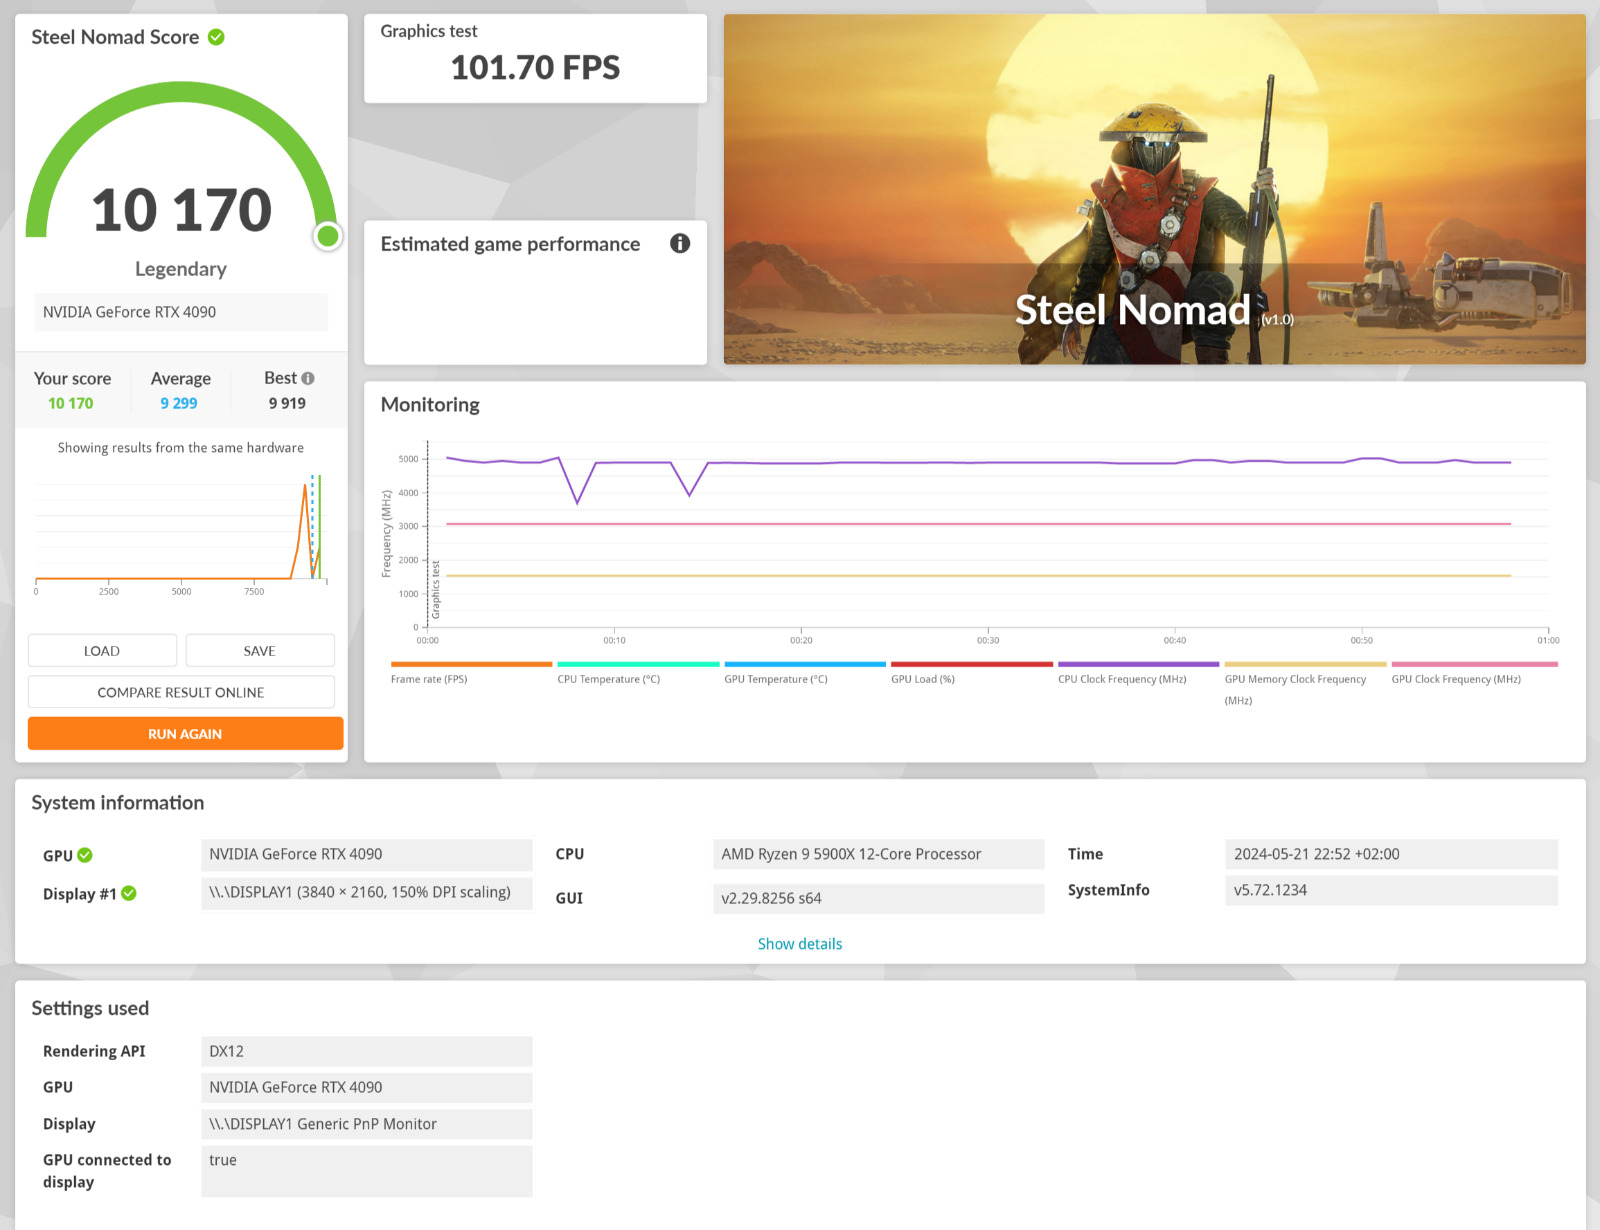The image size is (1600, 1230).
Task: Toggle the Frame rate (FPS) legend series
Action: (x=471, y=672)
